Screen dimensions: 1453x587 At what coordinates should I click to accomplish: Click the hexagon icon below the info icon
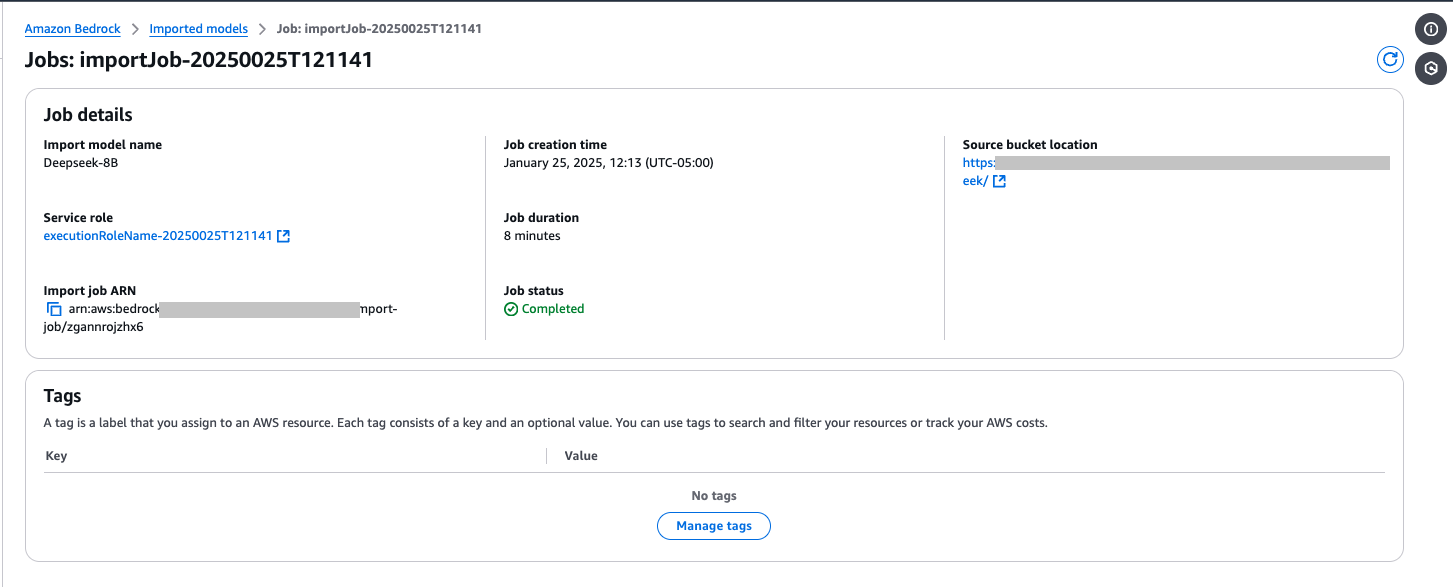pyautogui.click(x=1431, y=68)
